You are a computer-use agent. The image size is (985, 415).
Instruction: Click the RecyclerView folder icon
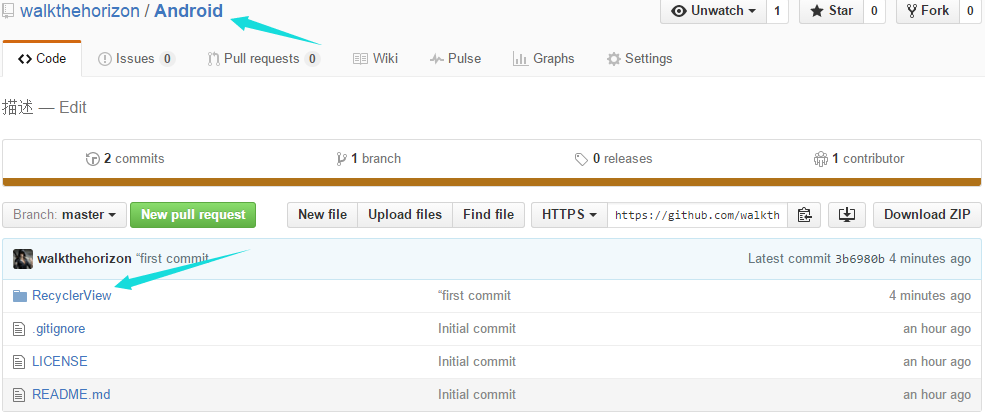coord(20,296)
